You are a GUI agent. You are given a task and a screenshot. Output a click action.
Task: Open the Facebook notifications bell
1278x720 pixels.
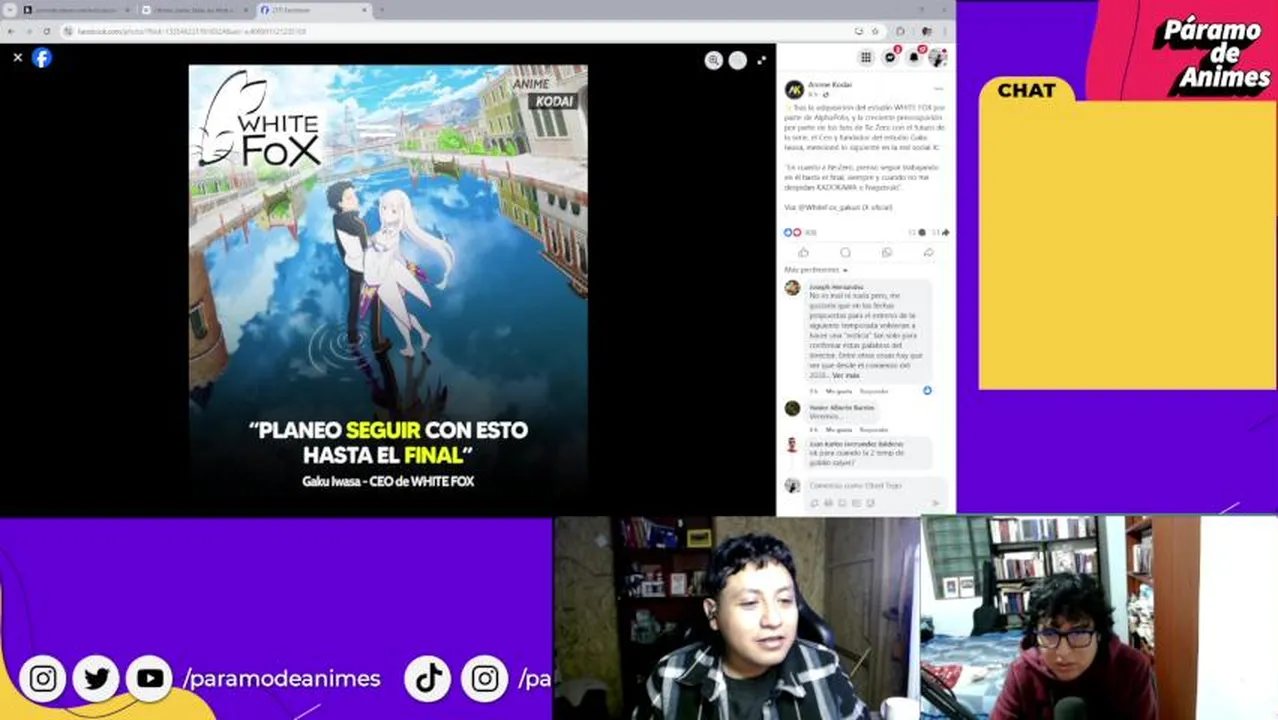tap(913, 58)
